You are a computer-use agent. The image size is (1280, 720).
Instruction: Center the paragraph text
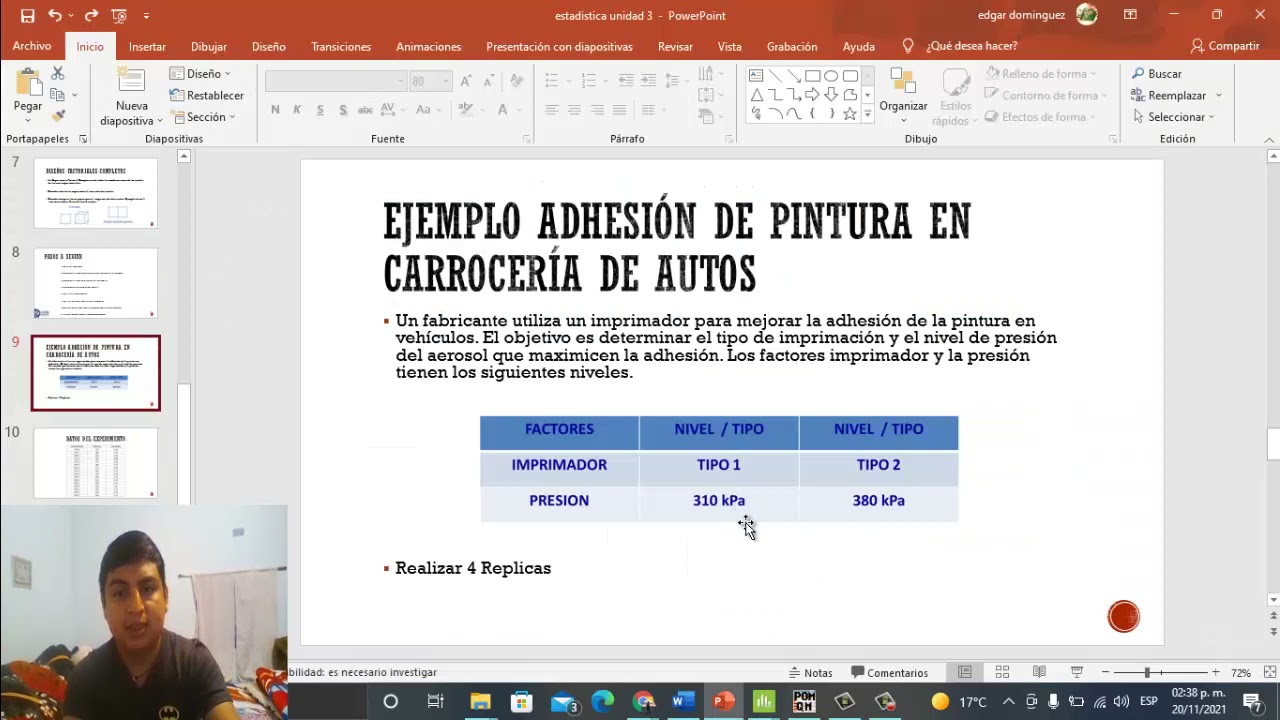(574, 110)
